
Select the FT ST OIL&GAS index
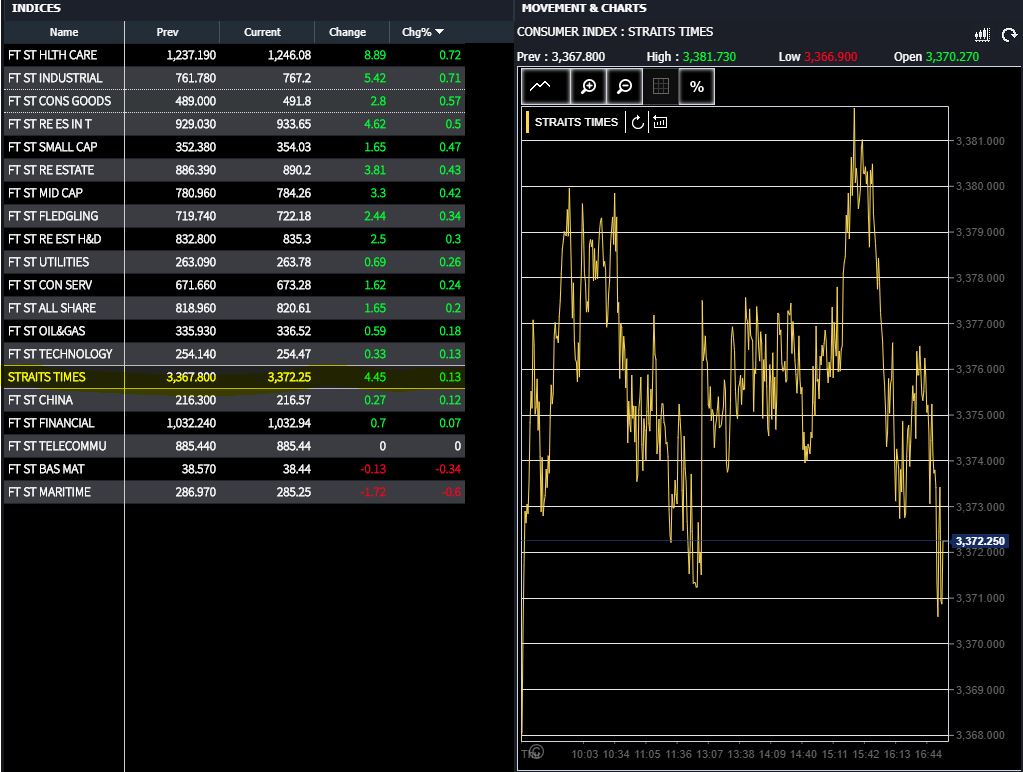(x=234, y=331)
